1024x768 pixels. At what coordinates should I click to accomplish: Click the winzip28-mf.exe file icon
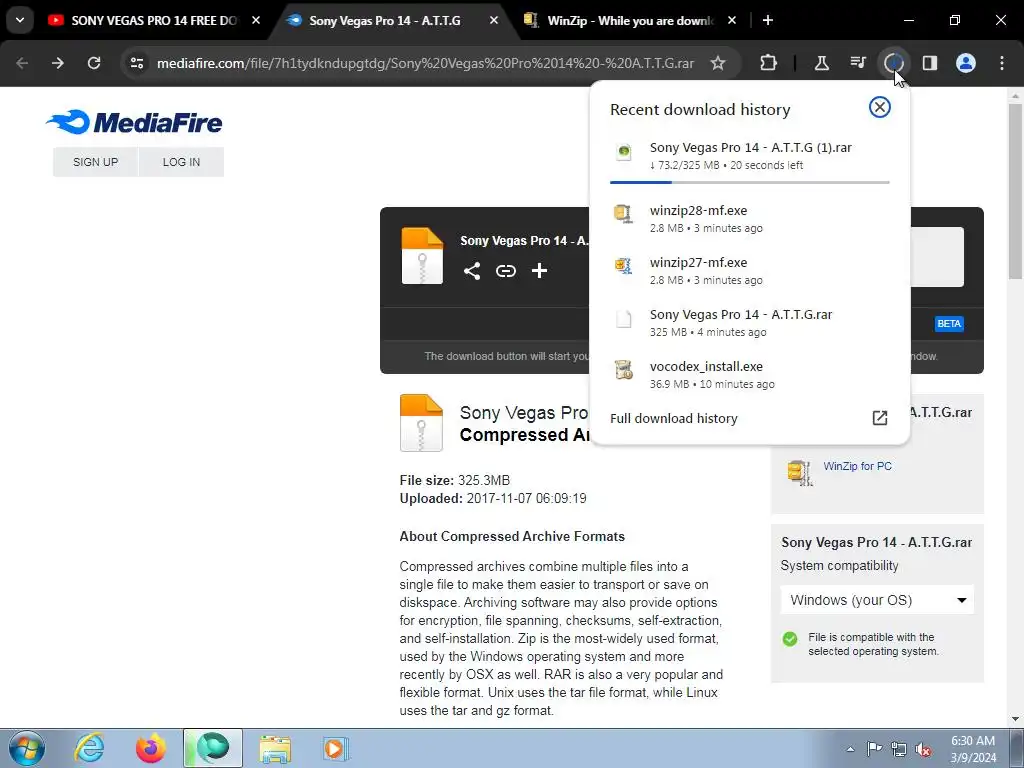(624, 214)
